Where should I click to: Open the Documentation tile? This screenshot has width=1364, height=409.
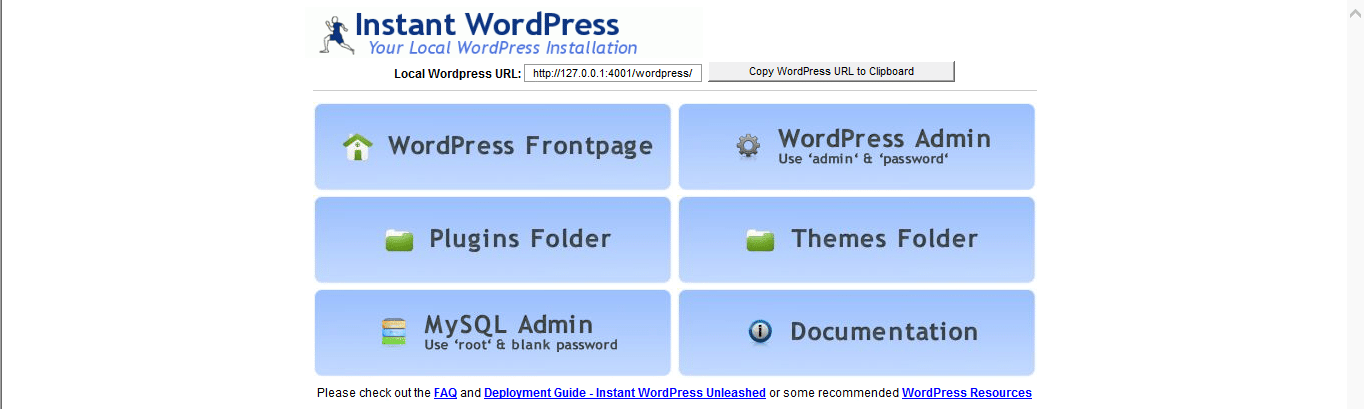tap(857, 333)
